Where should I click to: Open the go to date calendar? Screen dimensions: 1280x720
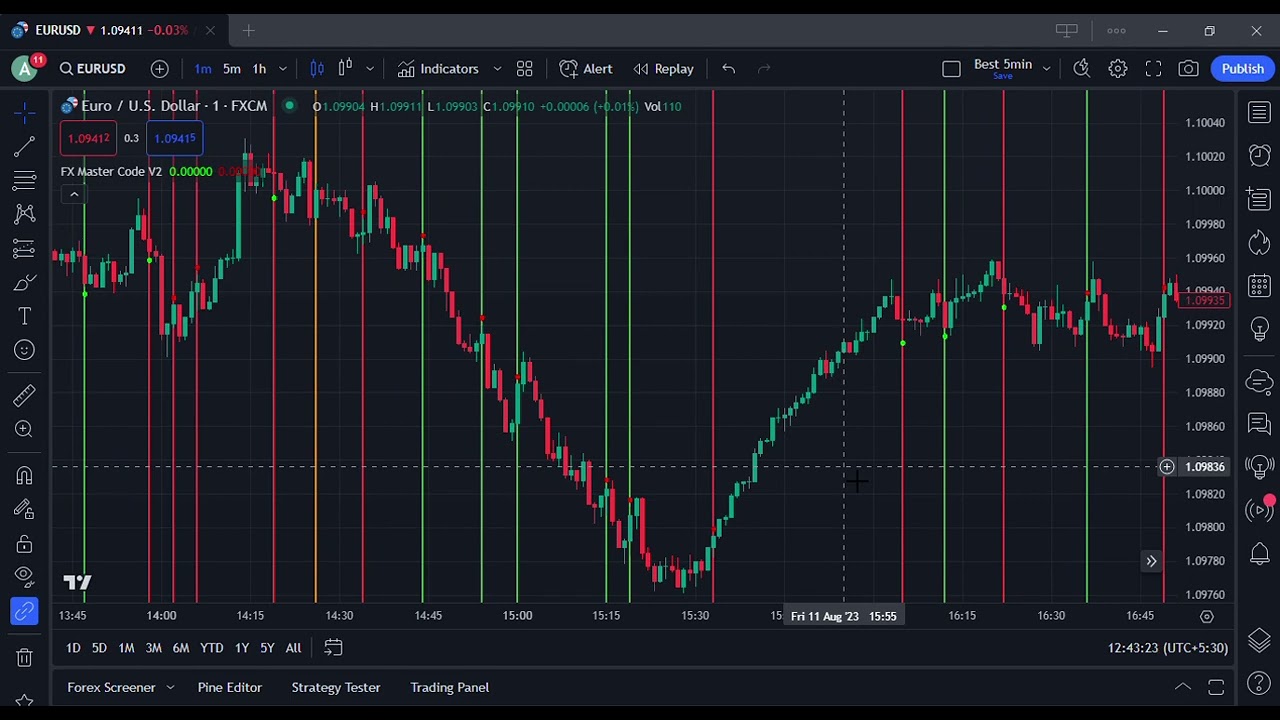pyautogui.click(x=333, y=648)
